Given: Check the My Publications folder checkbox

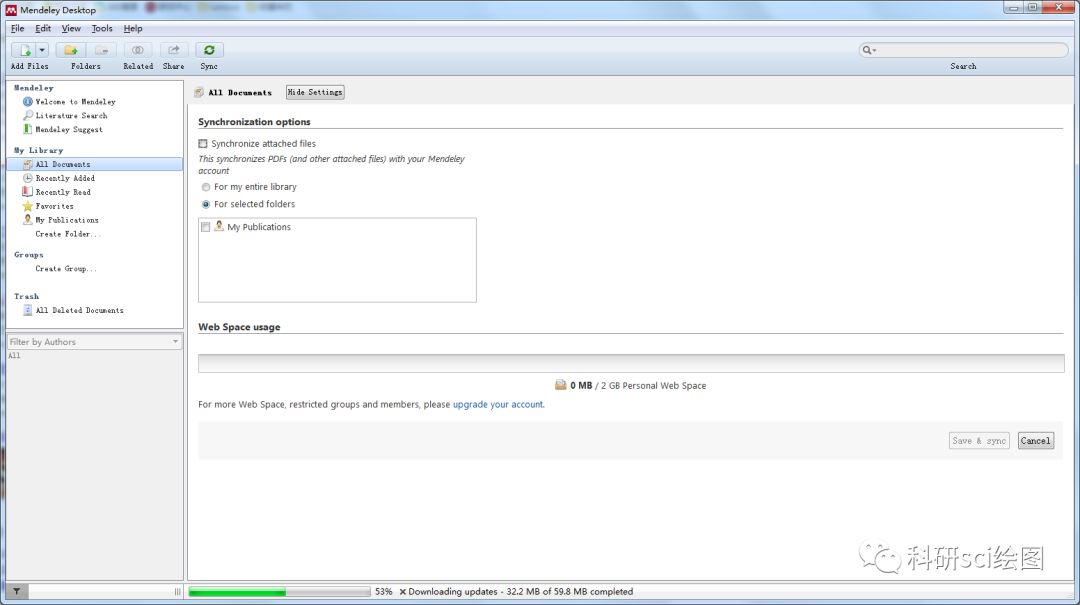Looking at the screenshot, I should tap(206, 227).
